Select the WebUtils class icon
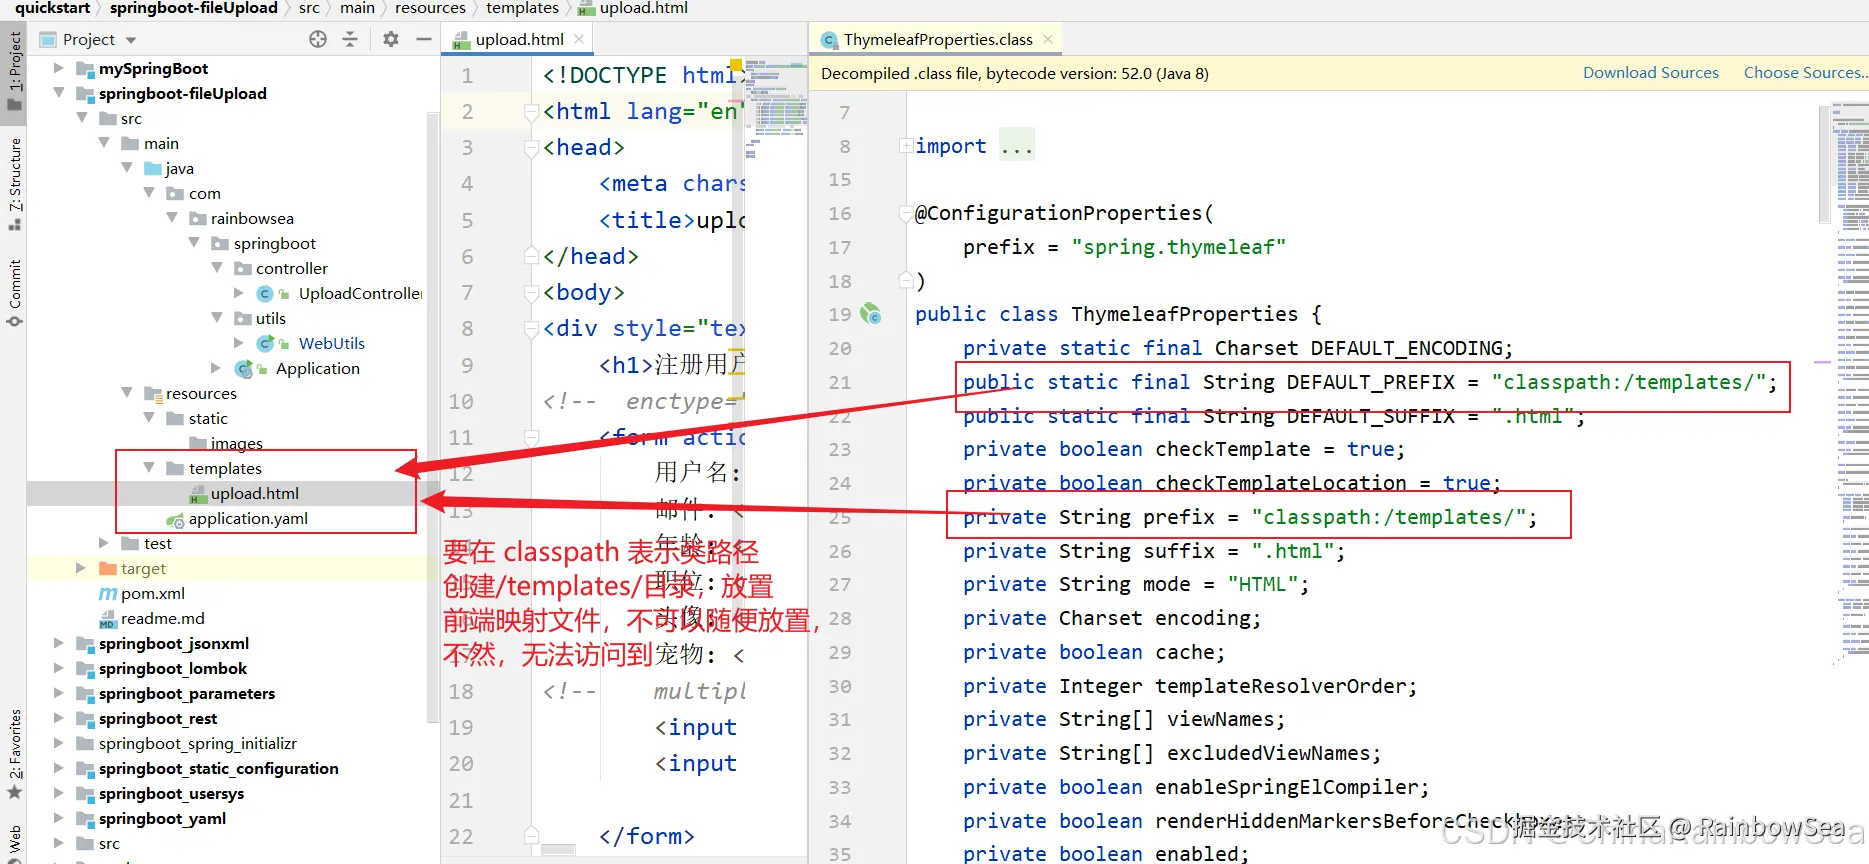This screenshot has width=1869, height=864. tap(265, 343)
